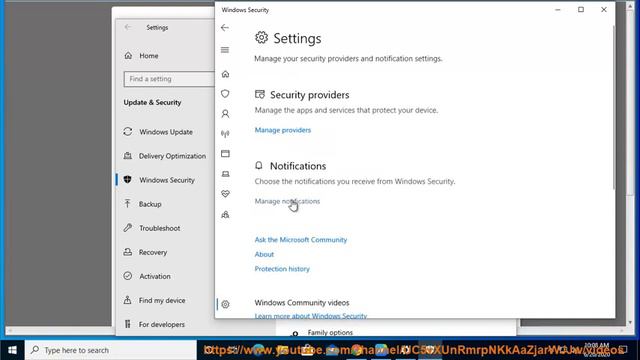Select the Settings gear in Windows Security sidebar
Screen dimensions: 640x360
point(225,304)
